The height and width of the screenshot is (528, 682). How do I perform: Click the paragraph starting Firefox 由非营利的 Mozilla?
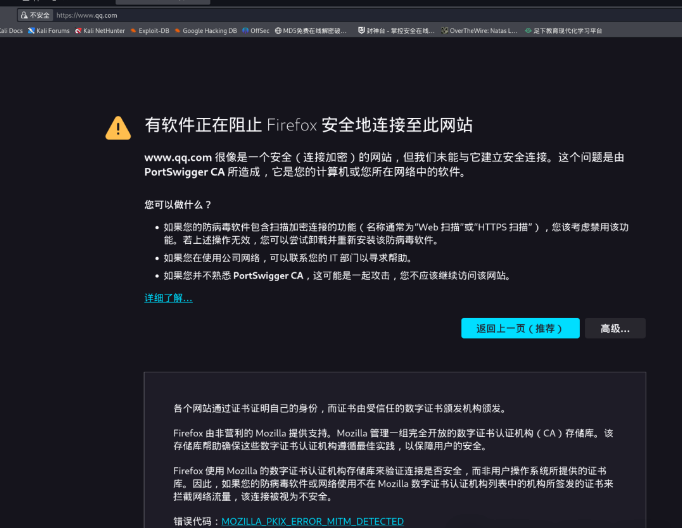(393, 440)
